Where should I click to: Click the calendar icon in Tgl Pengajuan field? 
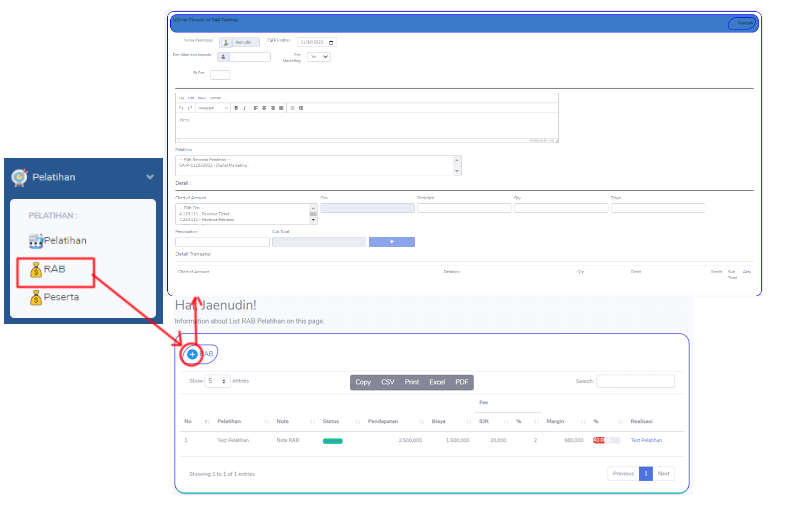pos(331,43)
